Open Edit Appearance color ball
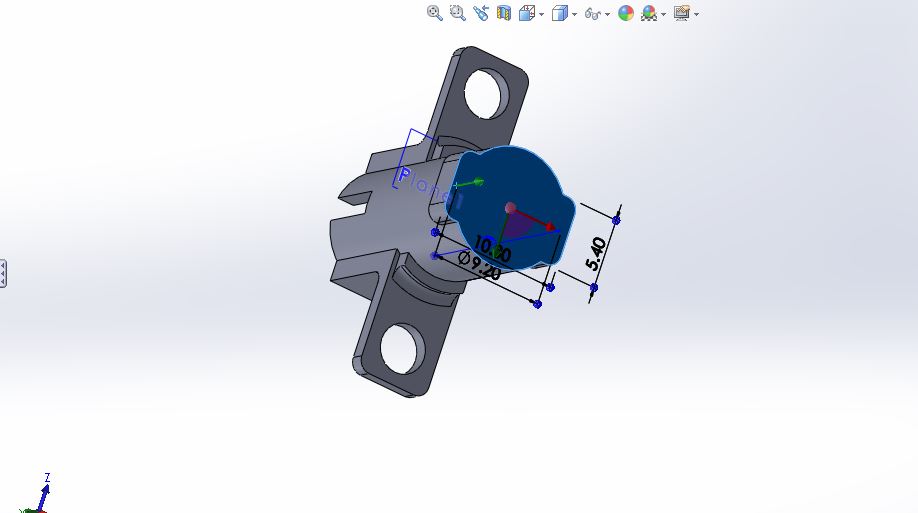This screenshot has width=918, height=513. (626, 13)
